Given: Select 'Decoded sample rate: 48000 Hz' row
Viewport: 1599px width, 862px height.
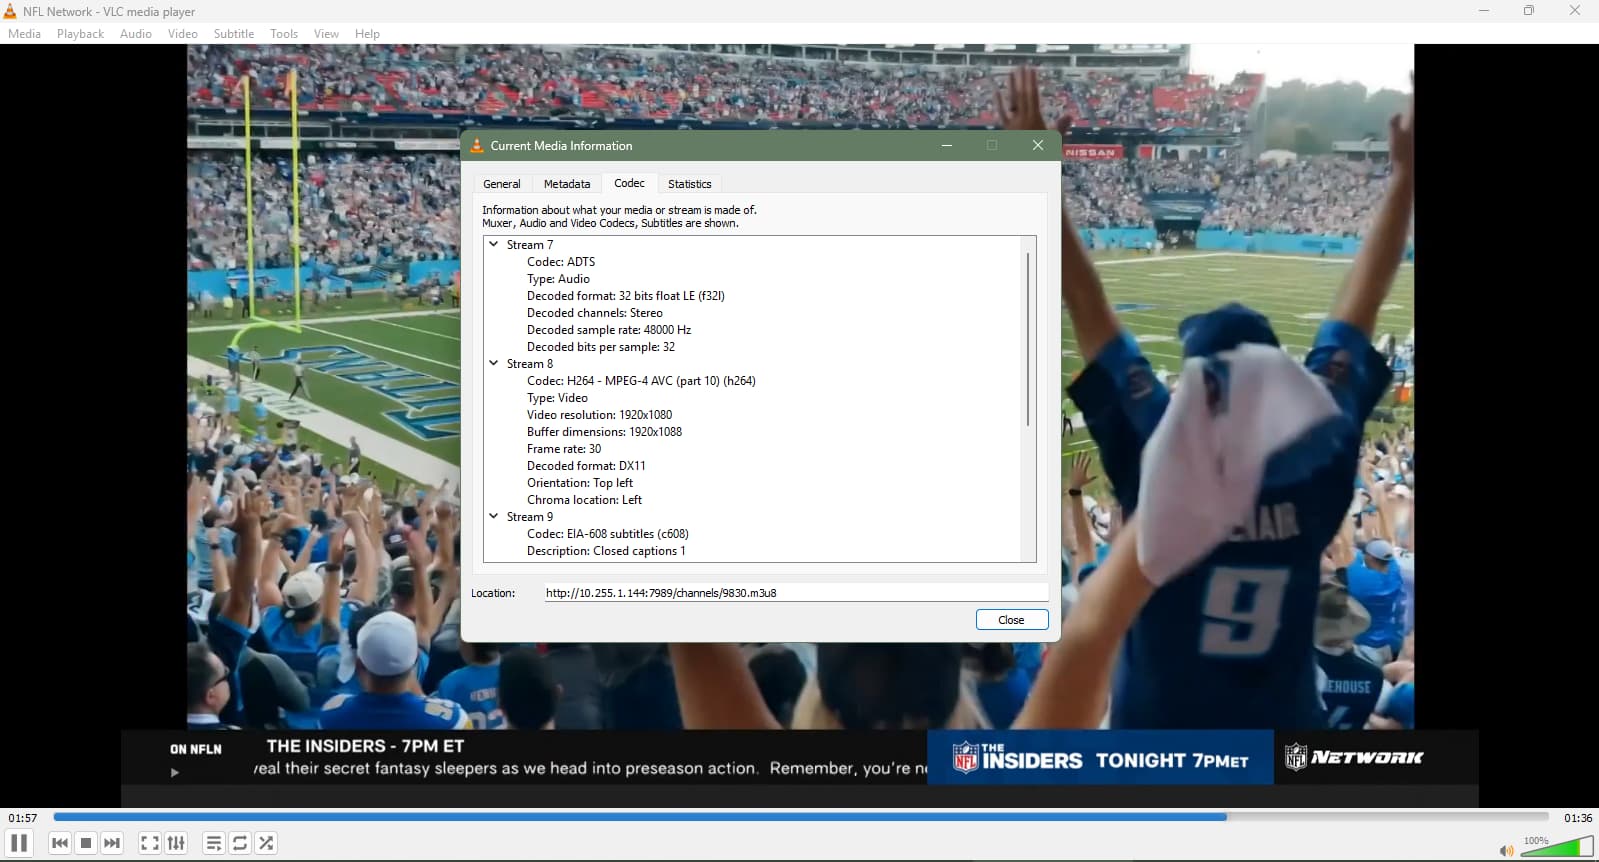Looking at the screenshot, I should click(609, 330).
